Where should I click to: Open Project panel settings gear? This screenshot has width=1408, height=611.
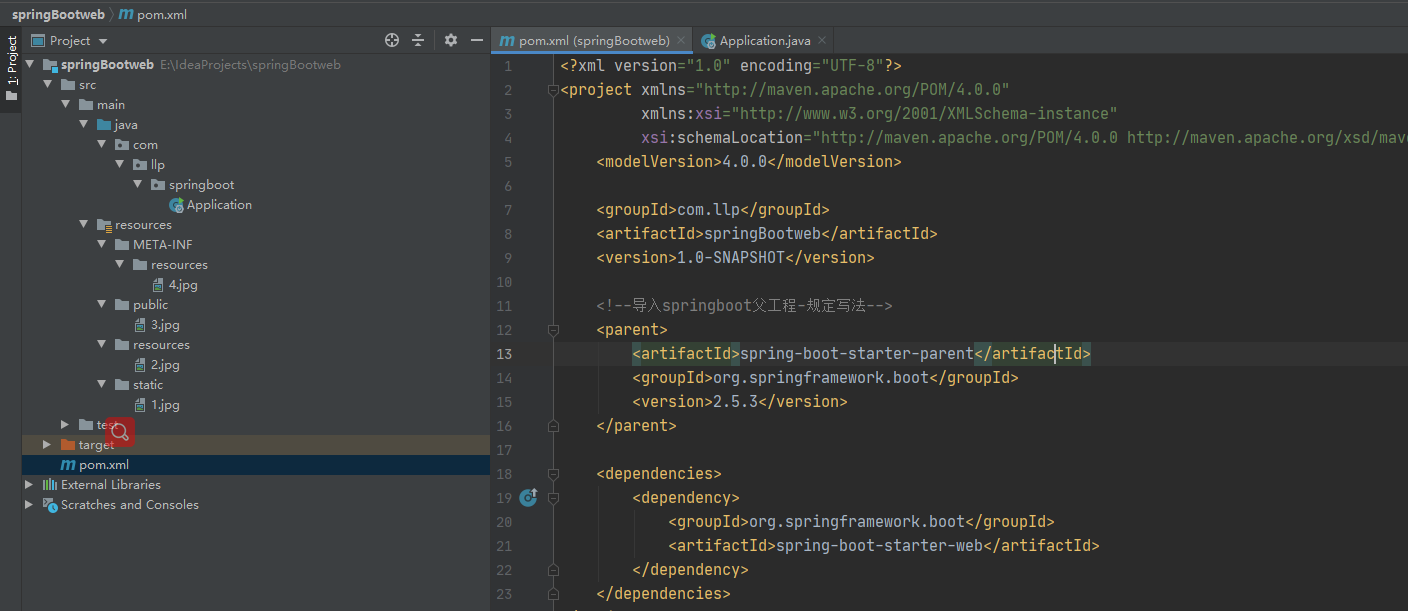tap(451, 40)
